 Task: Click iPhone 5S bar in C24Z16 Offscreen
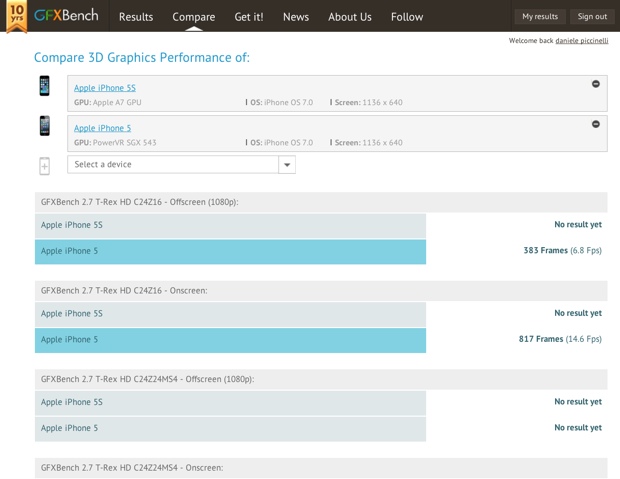[231, 225]
